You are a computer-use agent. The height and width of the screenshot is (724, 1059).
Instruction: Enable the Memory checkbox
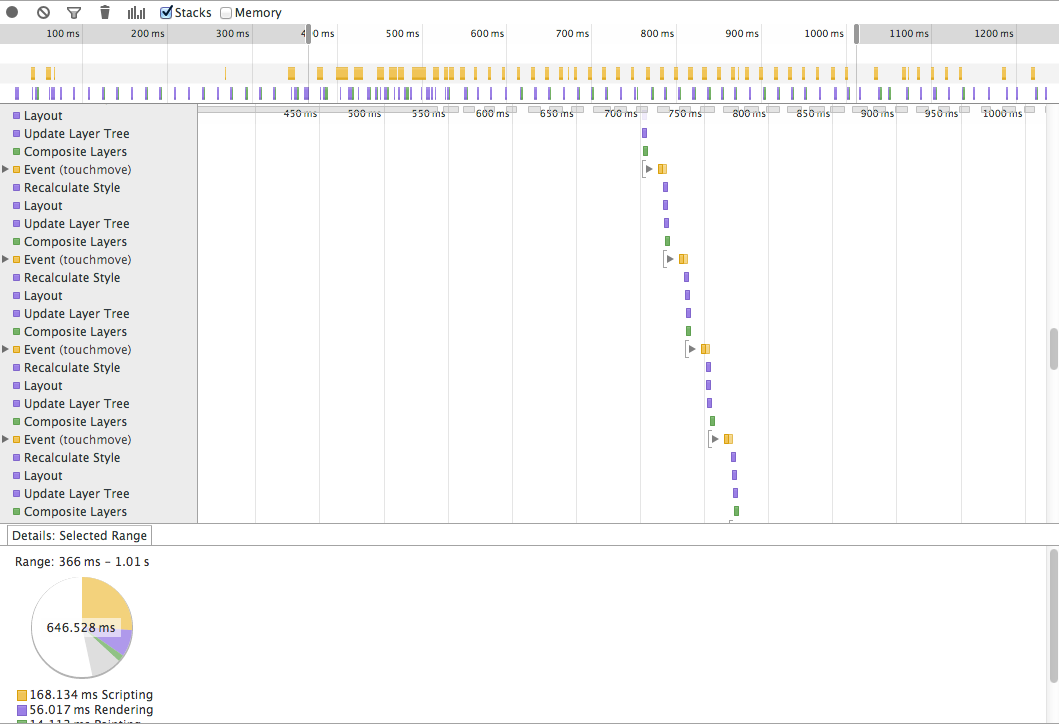(226, 13)
